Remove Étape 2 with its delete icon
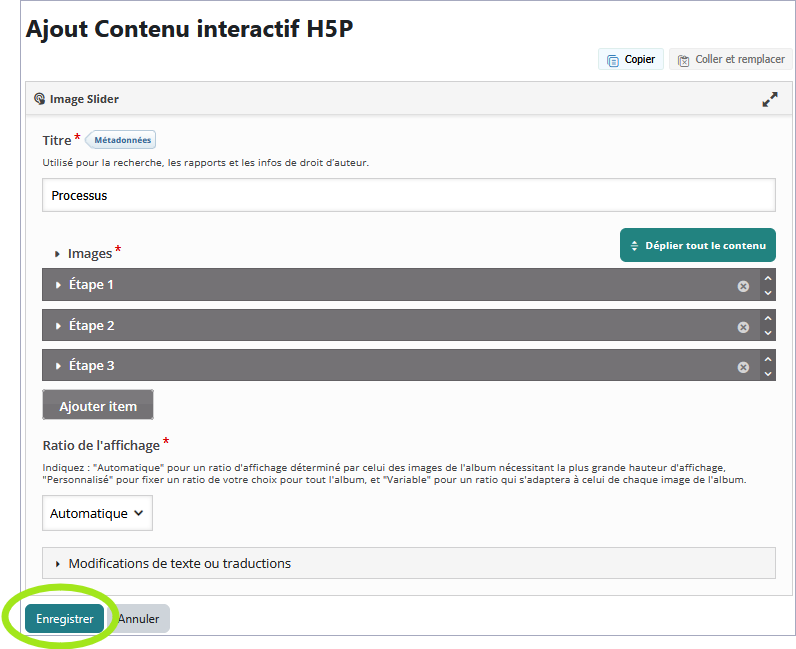Image resolution: width=796 pixels, height=649 pixels. 743,327
